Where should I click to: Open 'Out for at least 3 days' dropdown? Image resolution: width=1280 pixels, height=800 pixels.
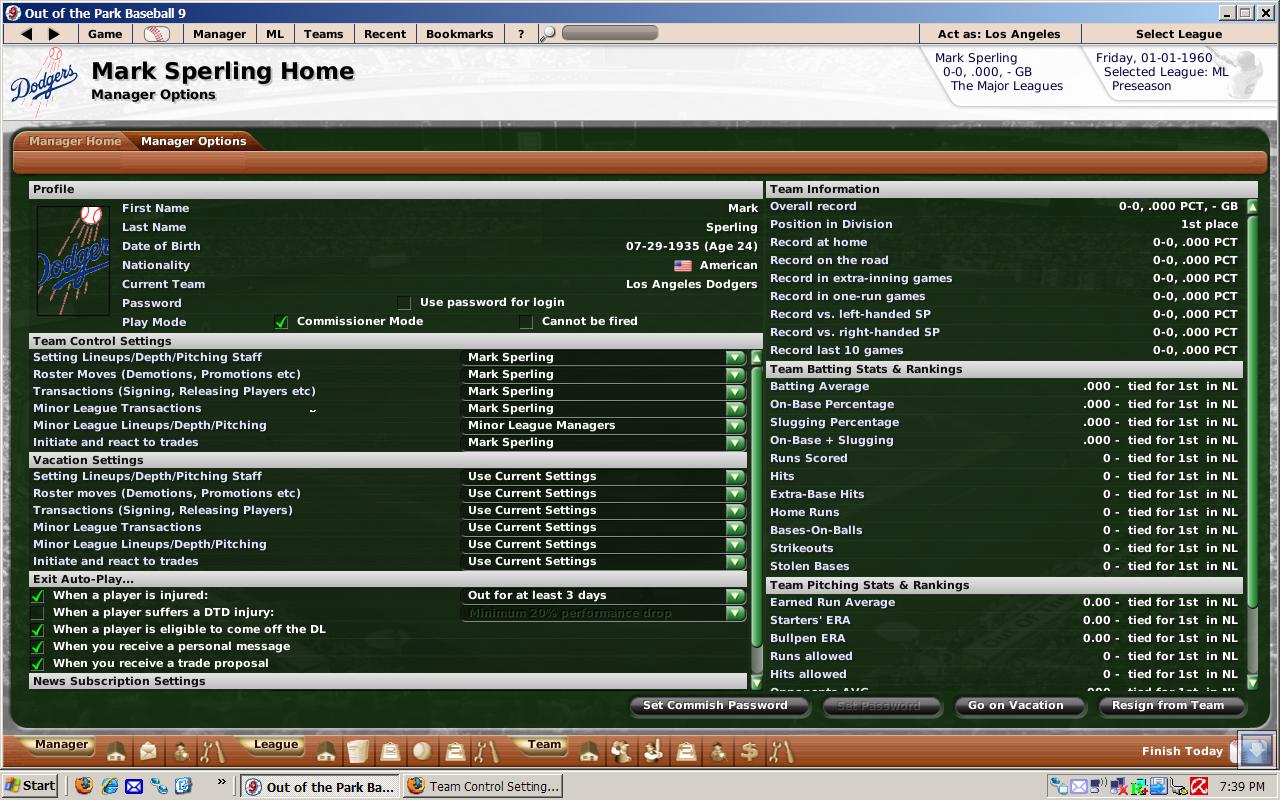click(735, 596)
